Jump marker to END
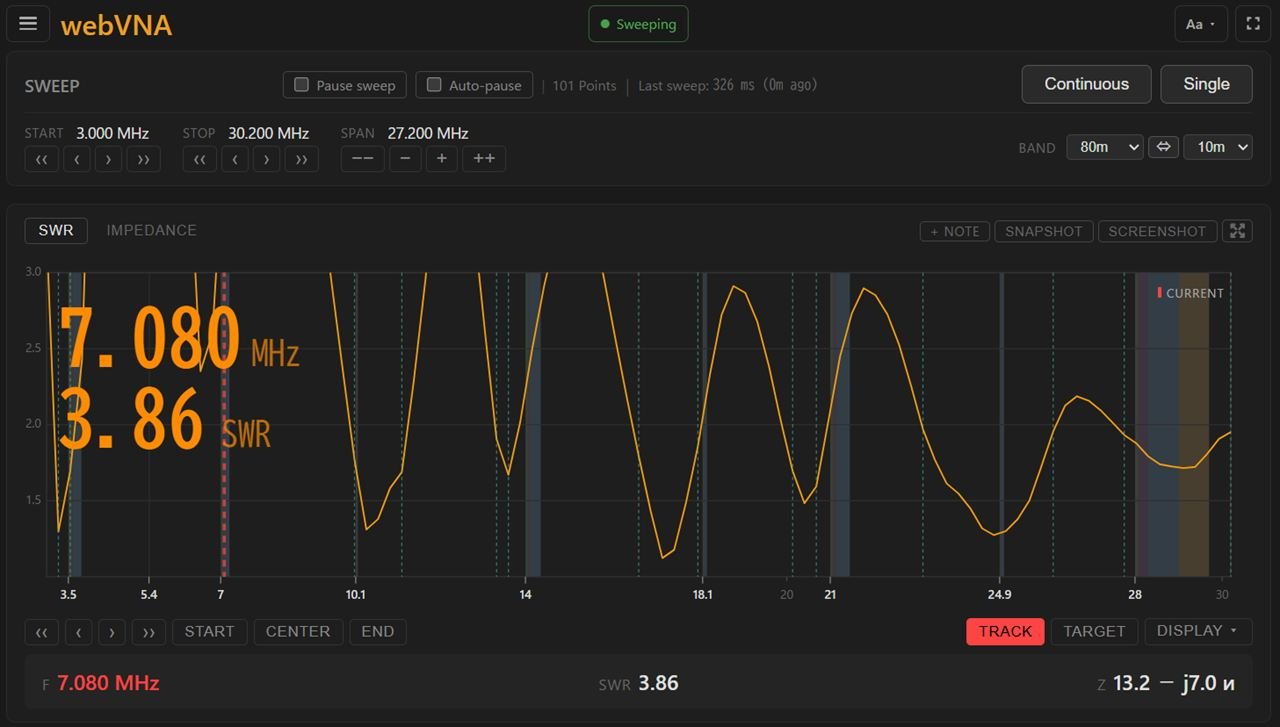The image size is (1280, 727). [x=378, y=632]
